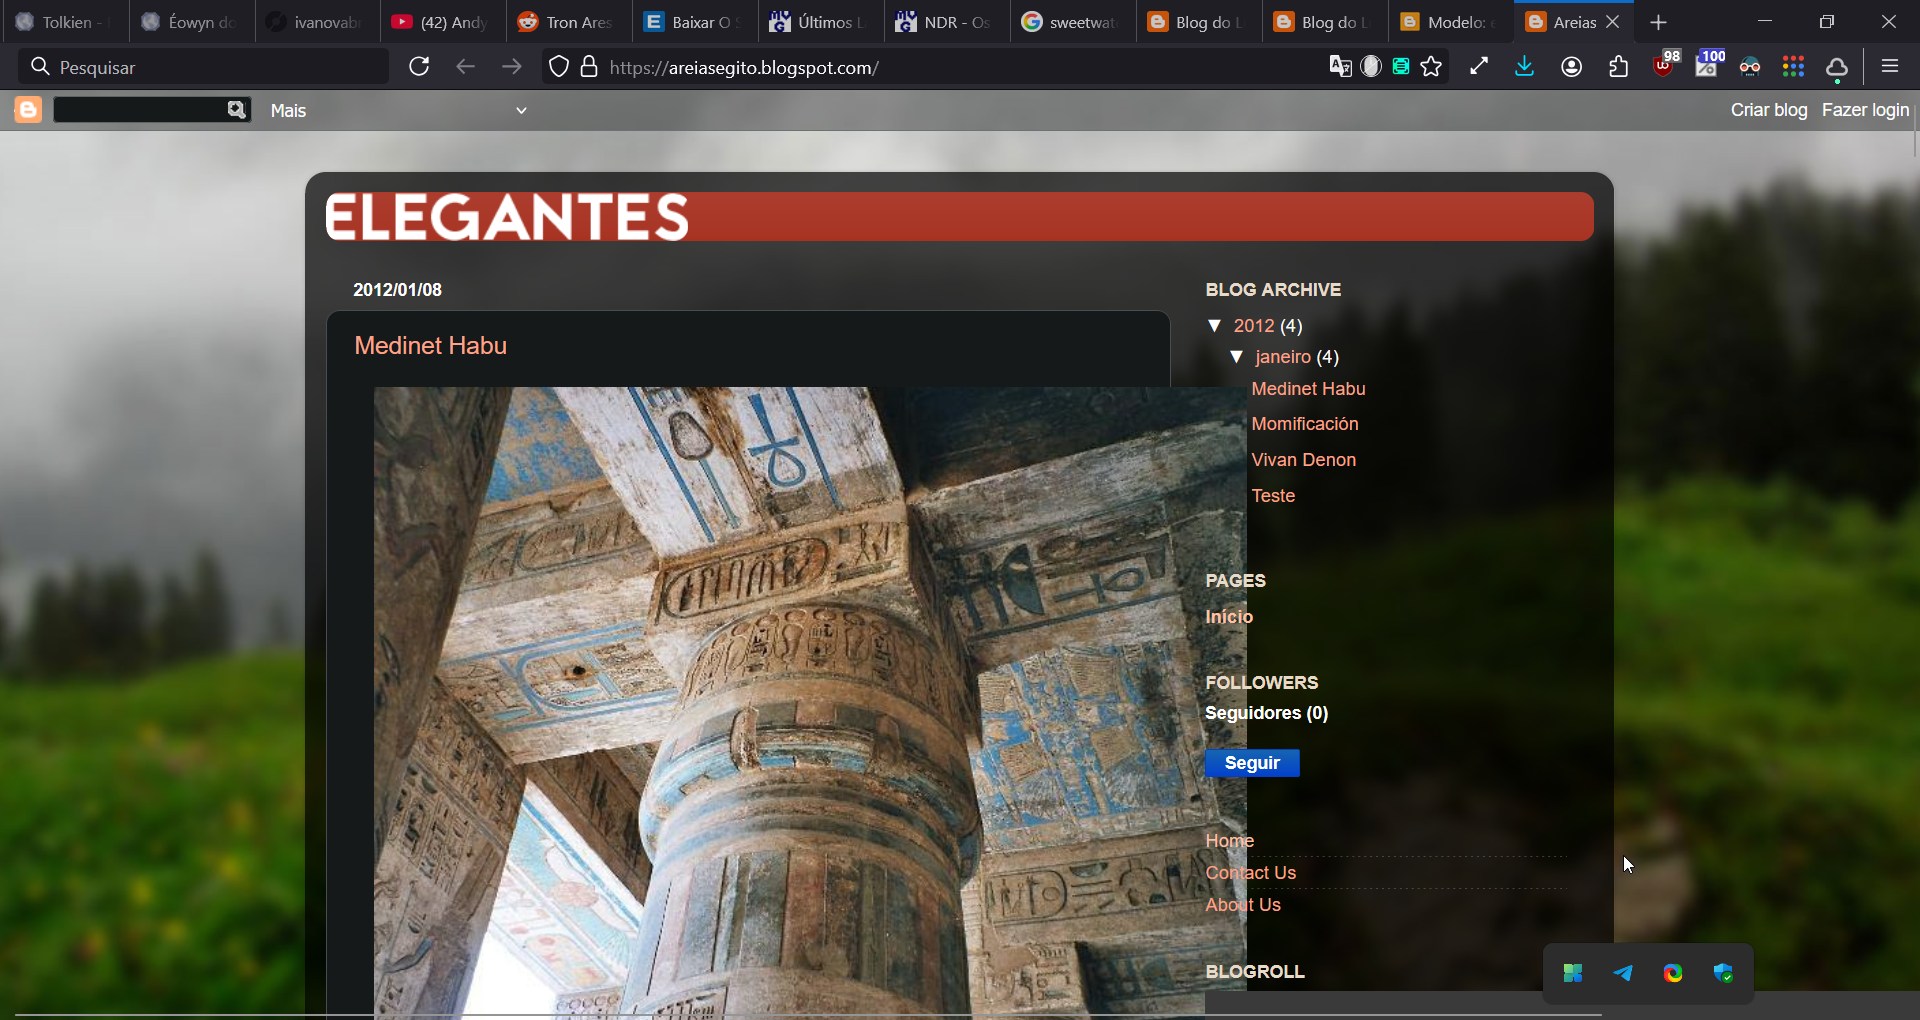Open uBlock Origin extension showing 98
The image size is (1920, 1020).
[x=1667, y=64]
